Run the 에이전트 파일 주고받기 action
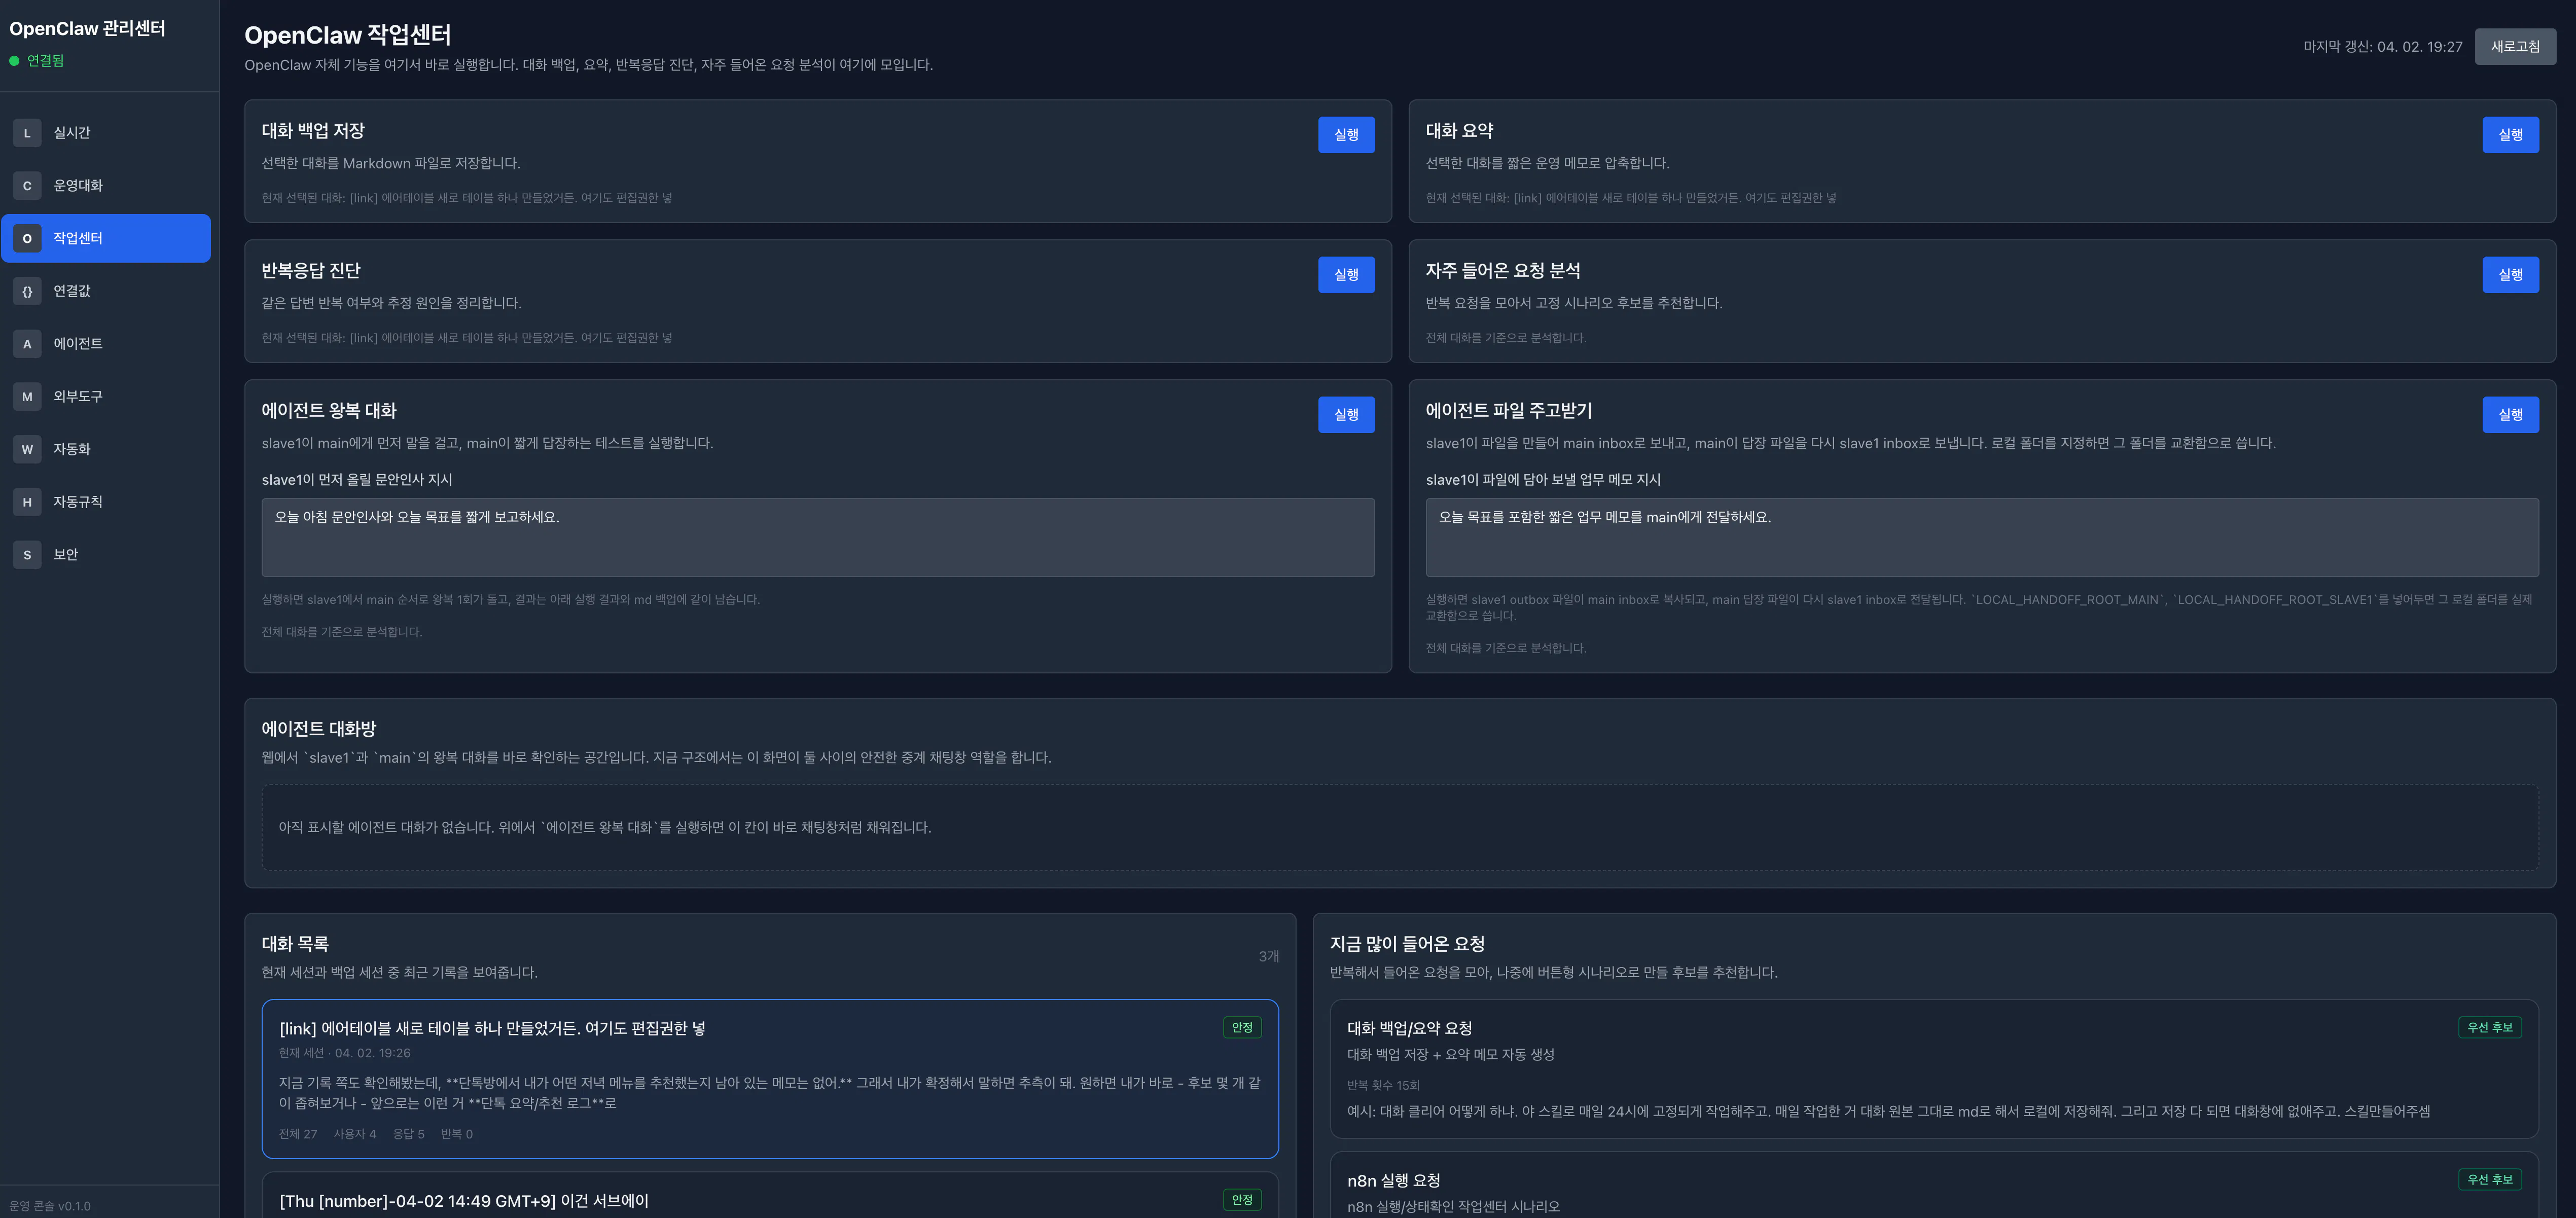The width and height of the screenshot is (2576, 1218). [2509, 415]
